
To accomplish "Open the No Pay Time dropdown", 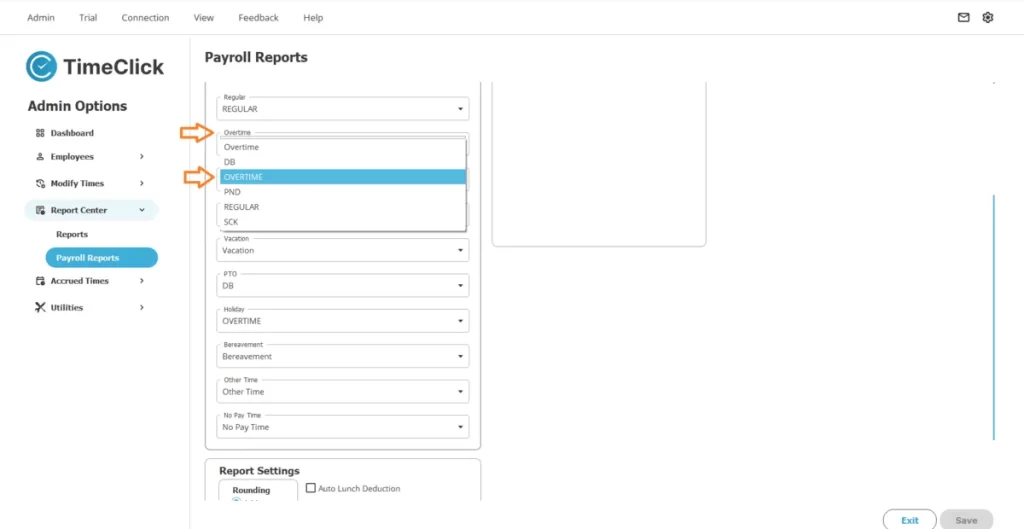I will pyautogui.click(x=342, y=426).
